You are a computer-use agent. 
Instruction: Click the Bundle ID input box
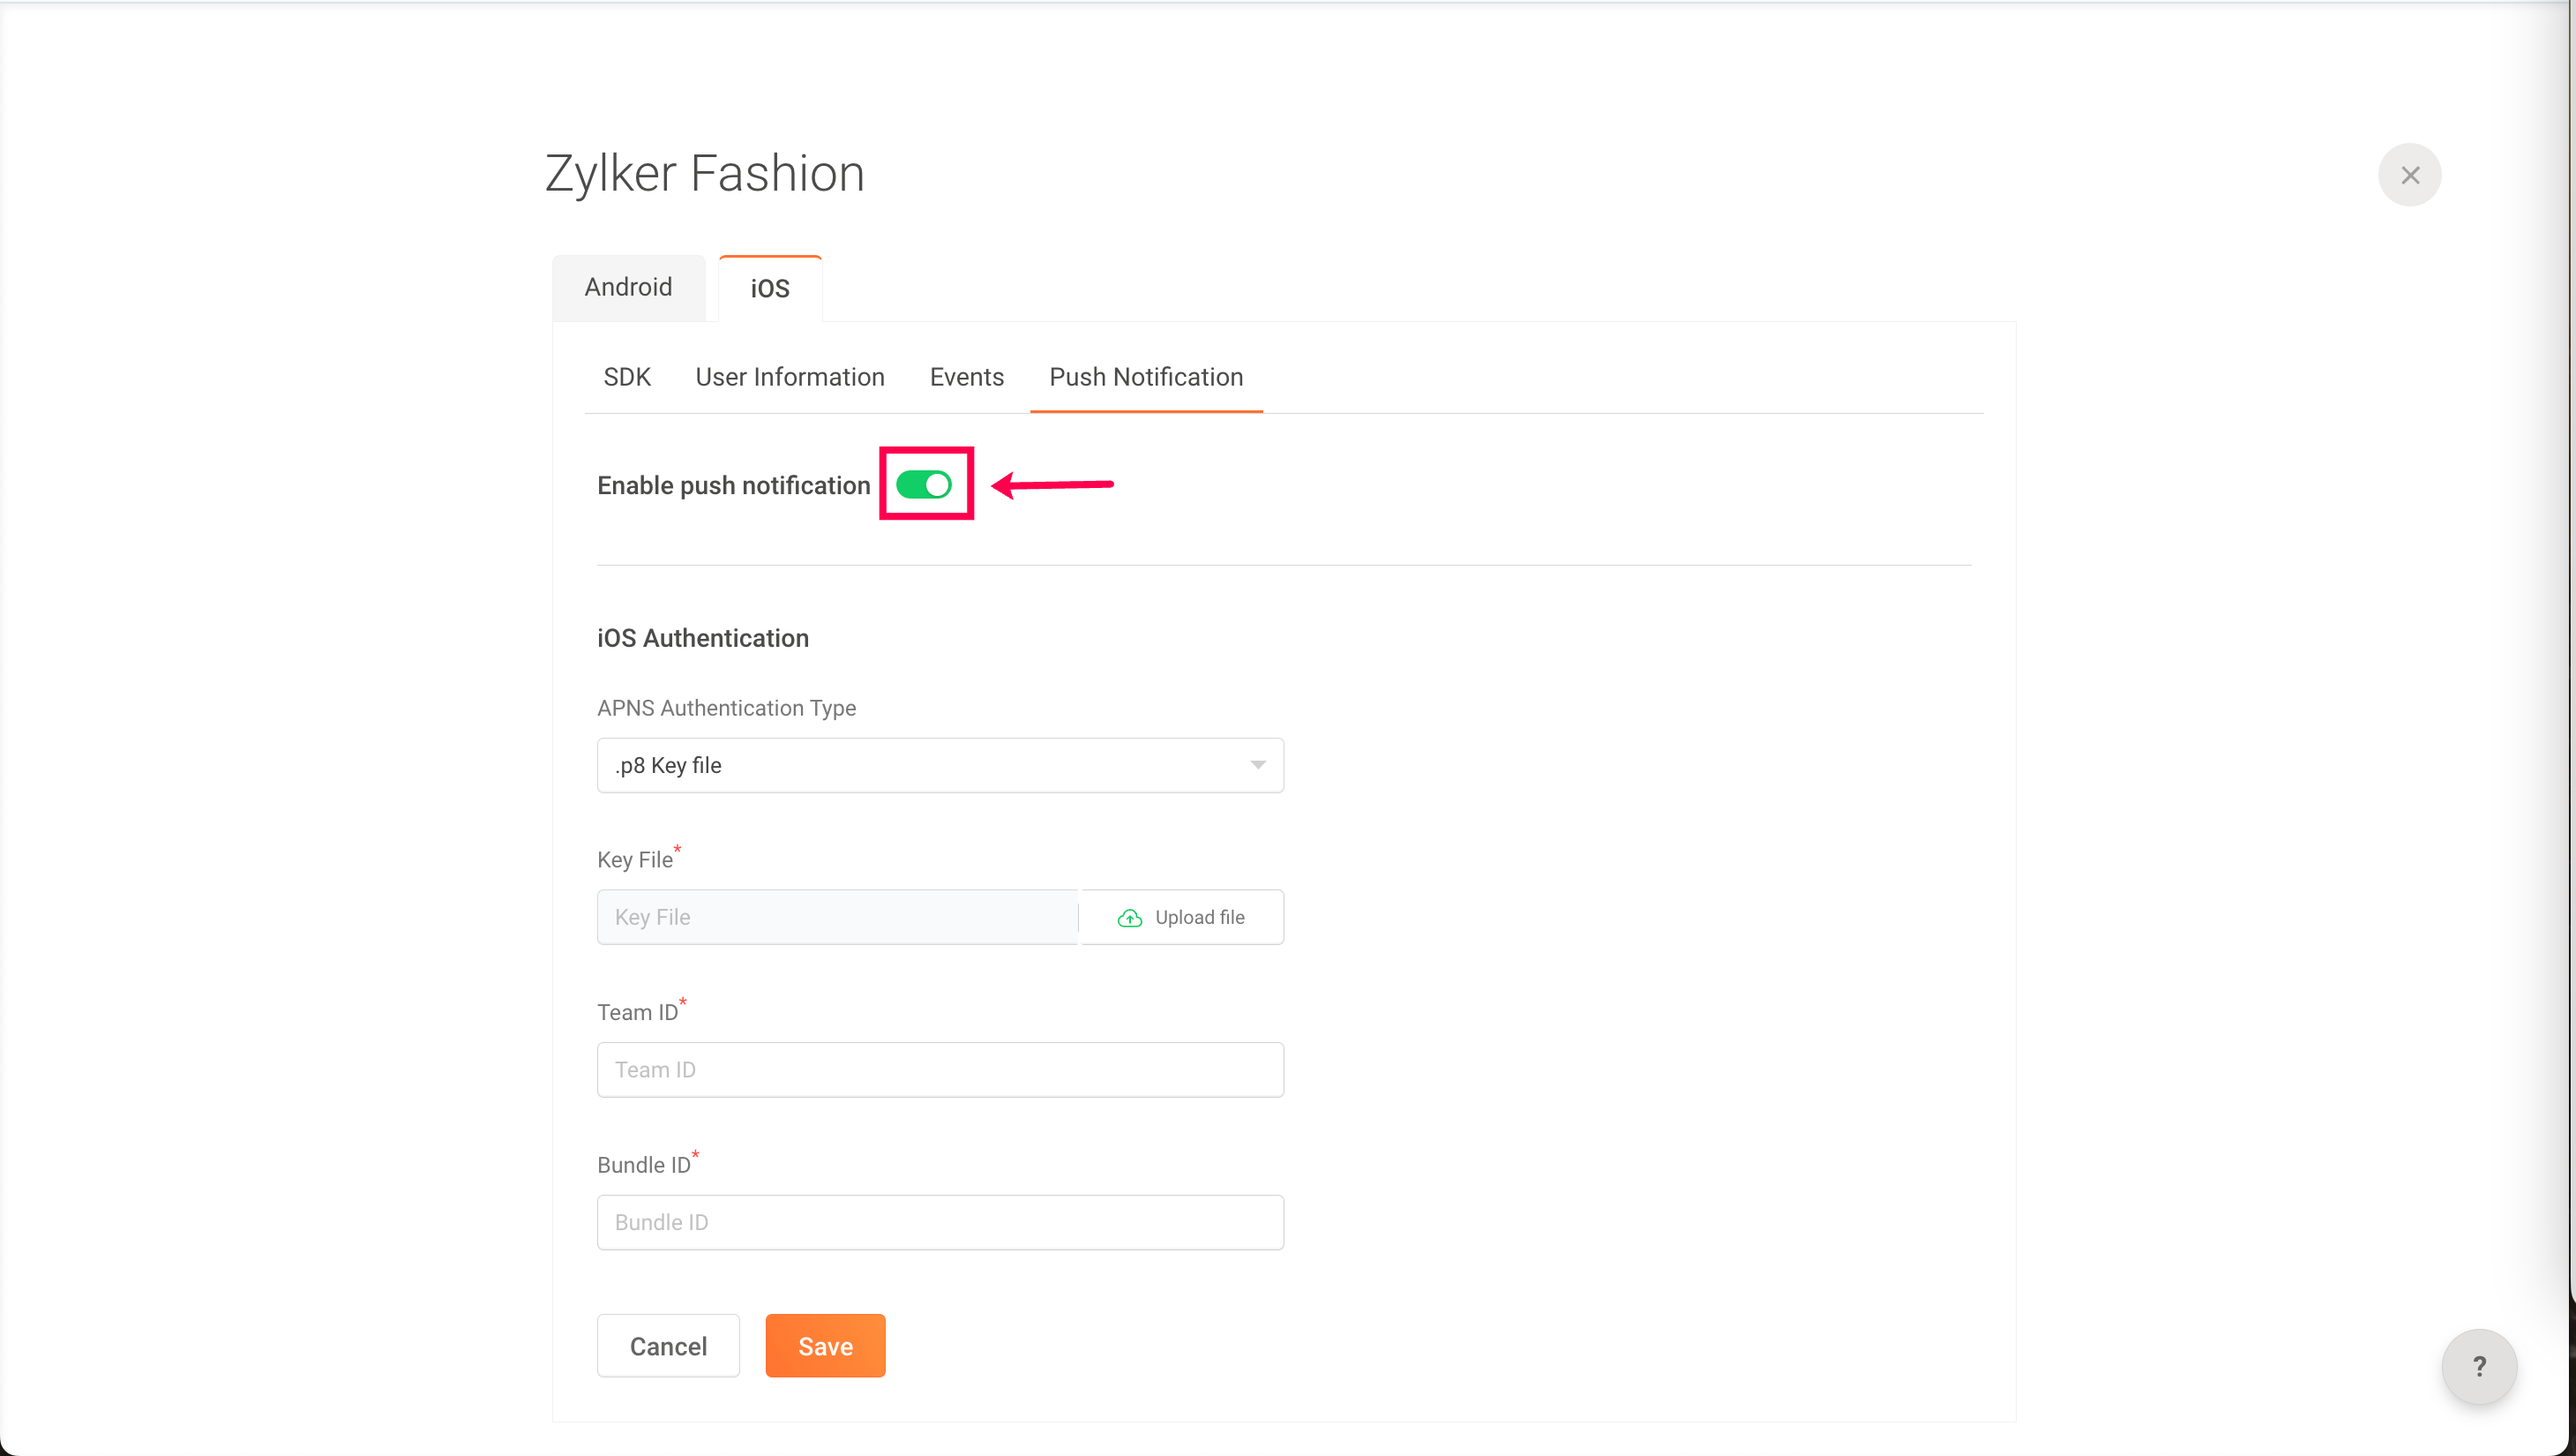(939, 1222)
